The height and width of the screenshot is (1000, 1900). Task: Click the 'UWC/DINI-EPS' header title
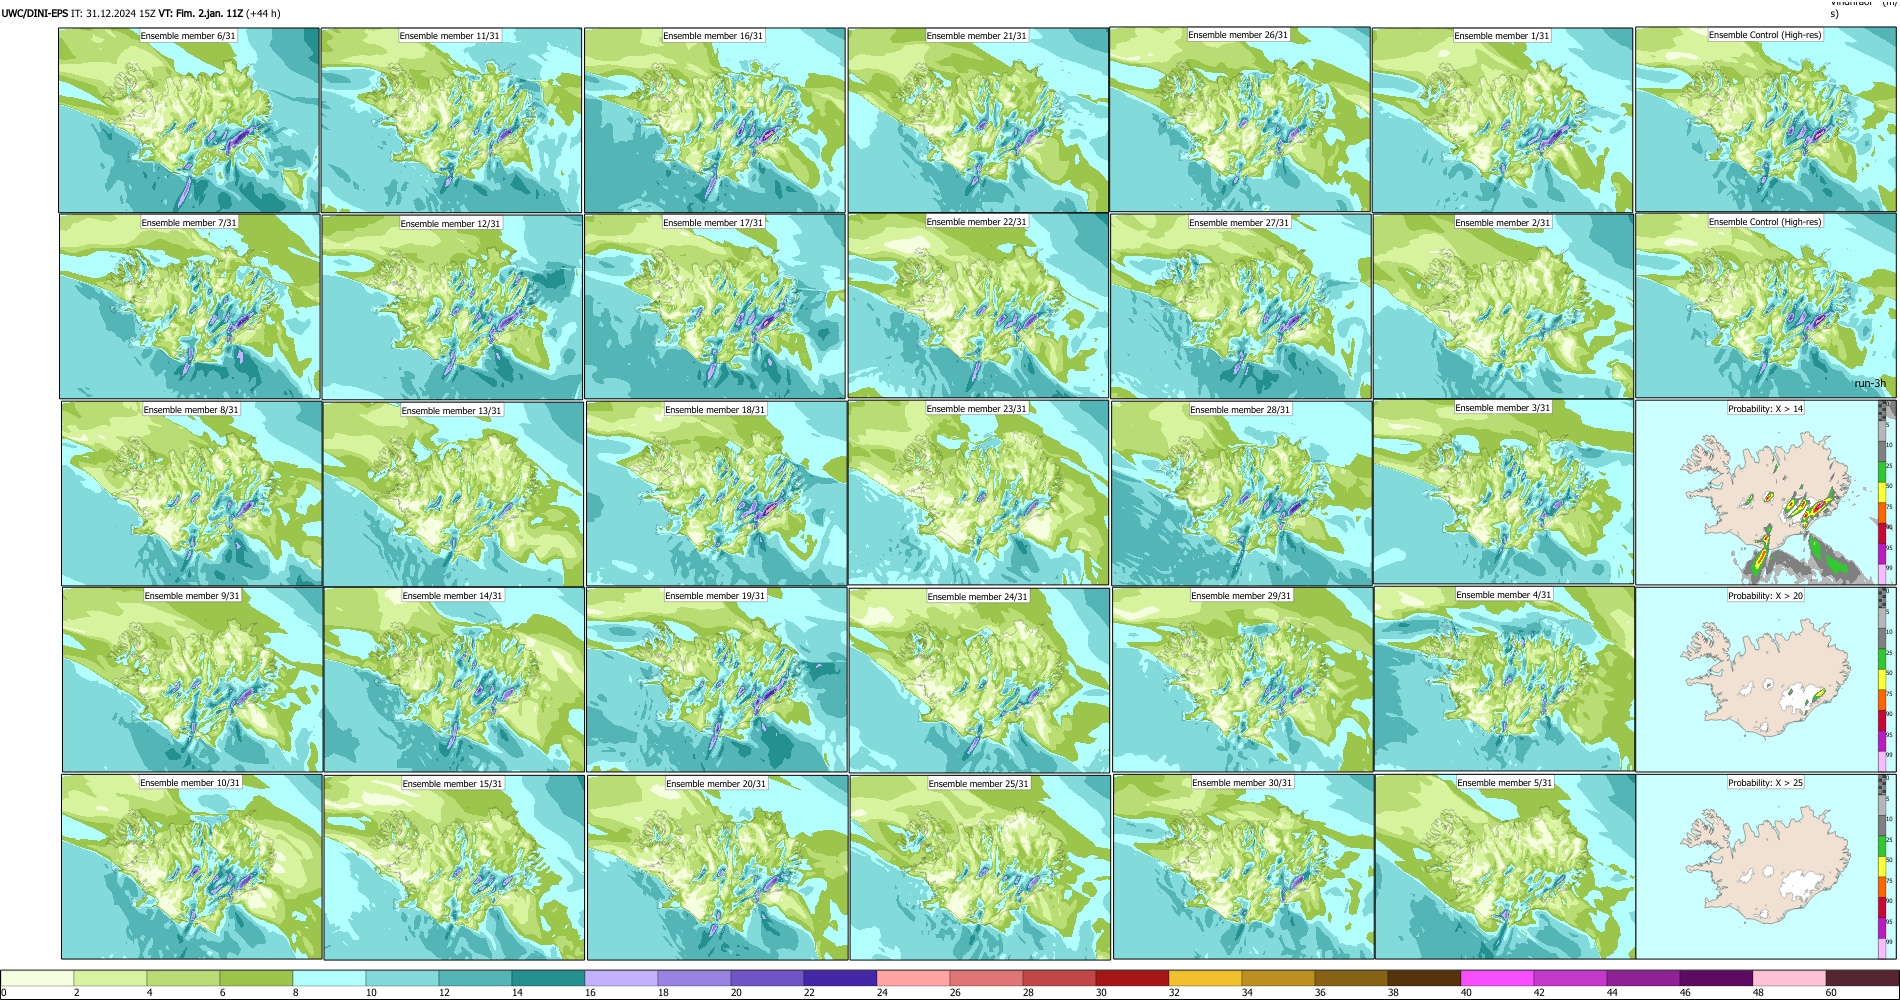[35, 13]
